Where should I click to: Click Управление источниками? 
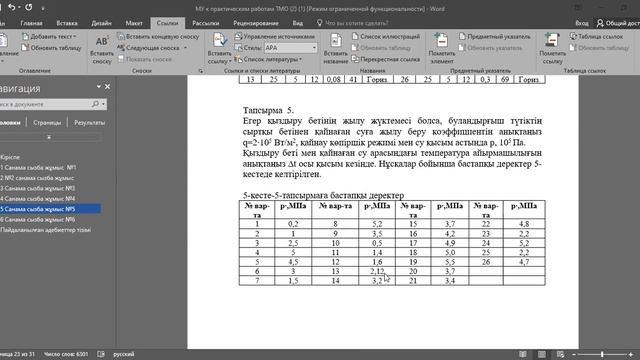coord(275,36)
